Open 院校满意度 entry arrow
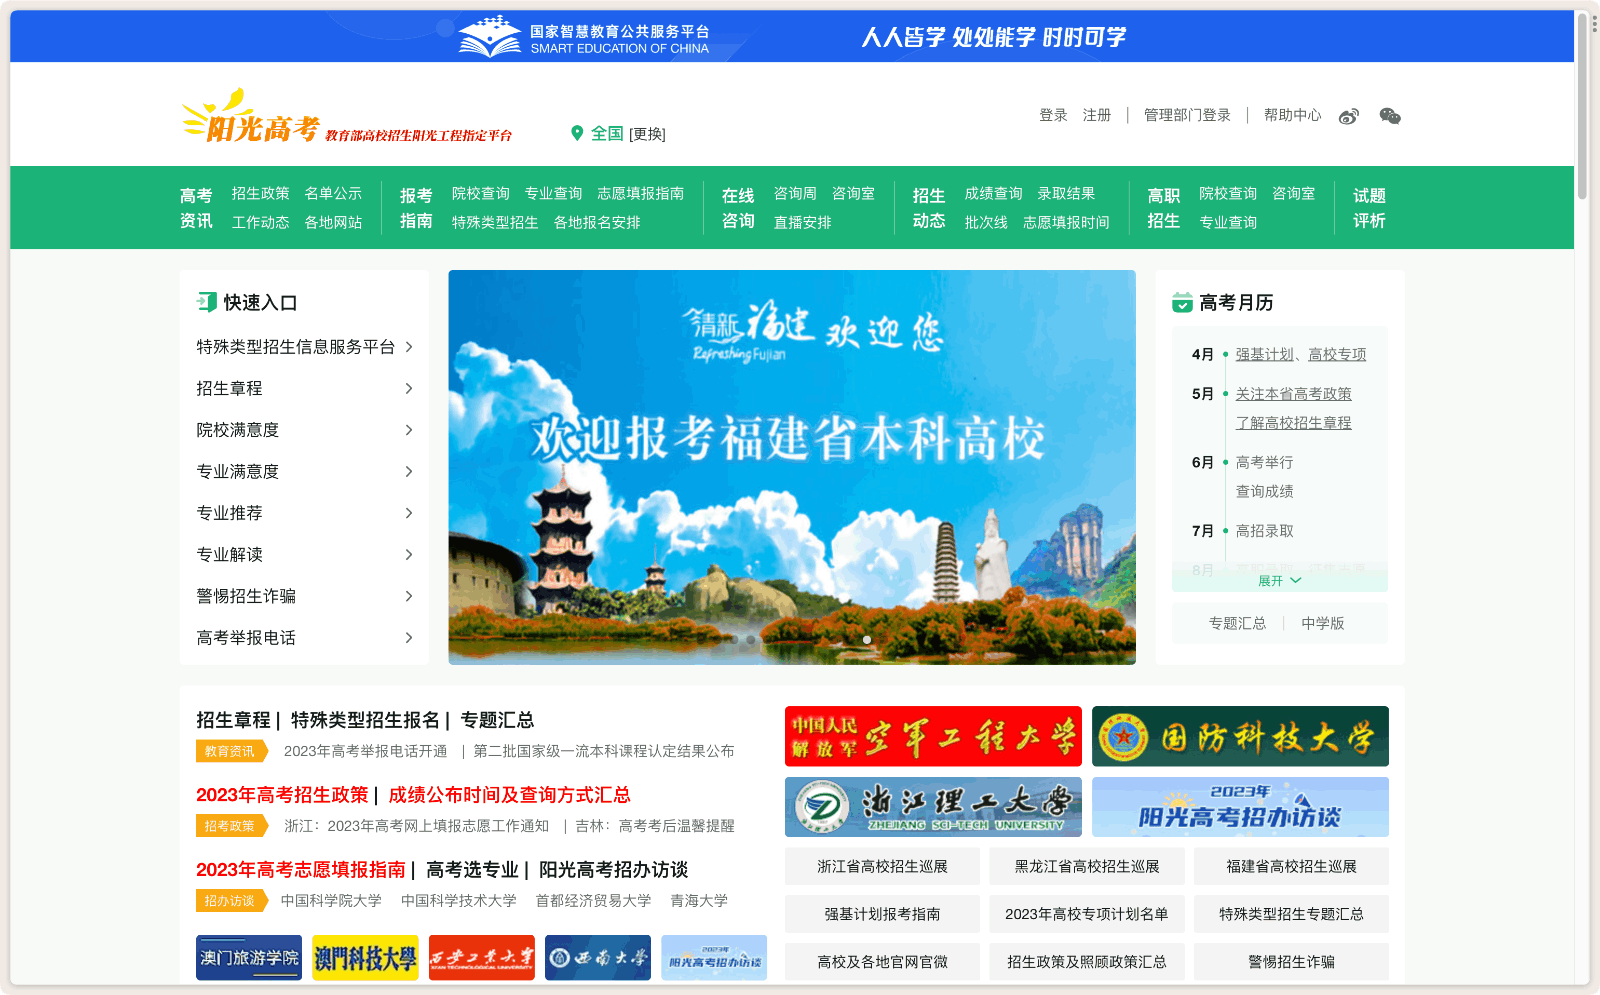 pyautogui.click(x=409, y=430)
